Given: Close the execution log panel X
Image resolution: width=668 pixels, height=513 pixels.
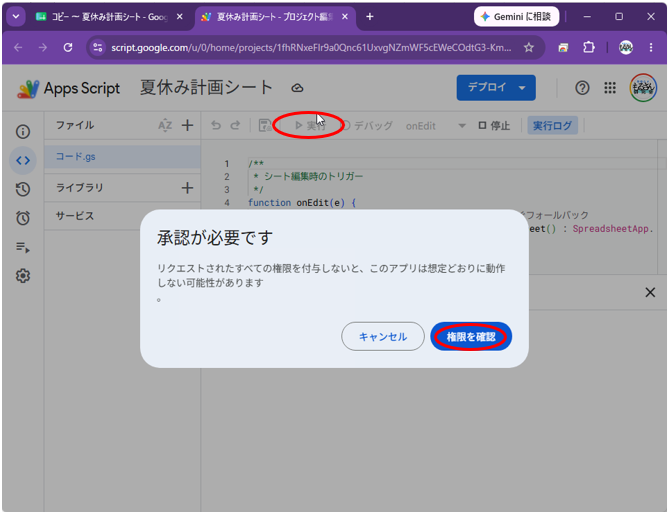Looking at the screenshot, I should [650, 292].
